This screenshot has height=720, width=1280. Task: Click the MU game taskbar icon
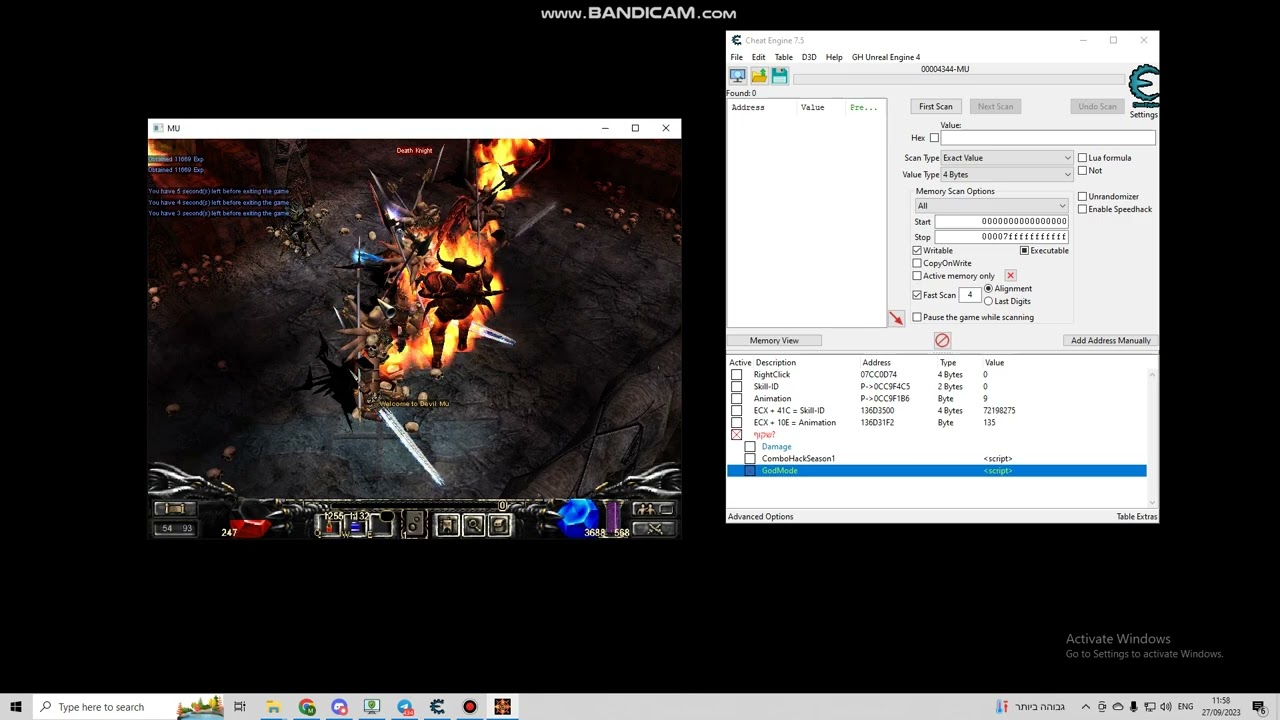[x=502, y=707]
